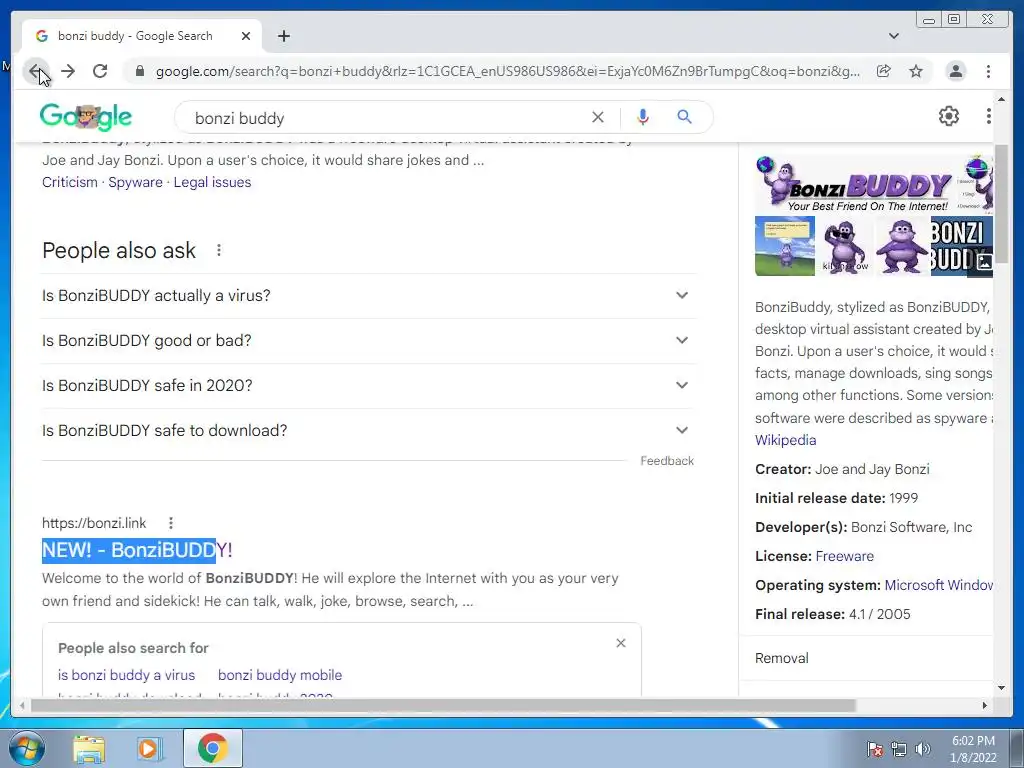
Task: Open Windows Media Player from taskbar
Action: (x=148, y=749)
